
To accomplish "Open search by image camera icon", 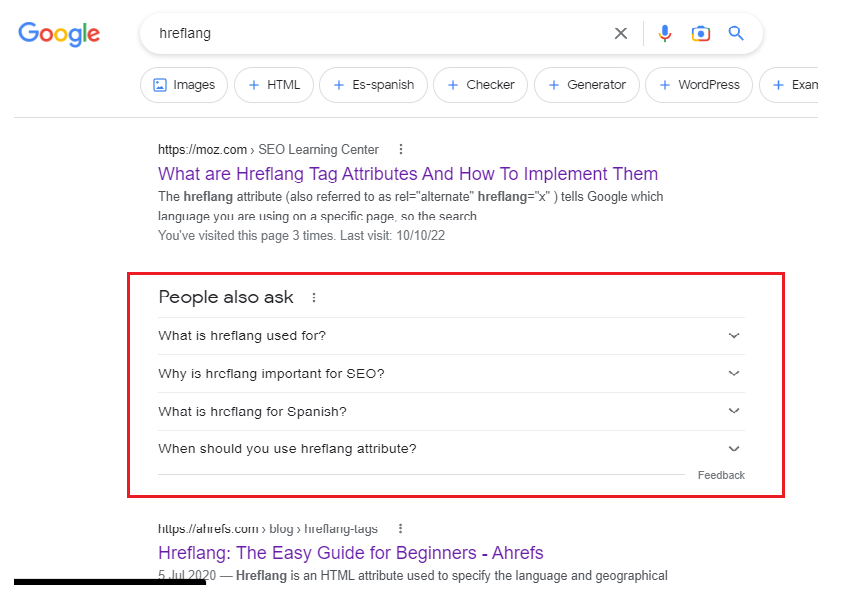I will (700, 33).
